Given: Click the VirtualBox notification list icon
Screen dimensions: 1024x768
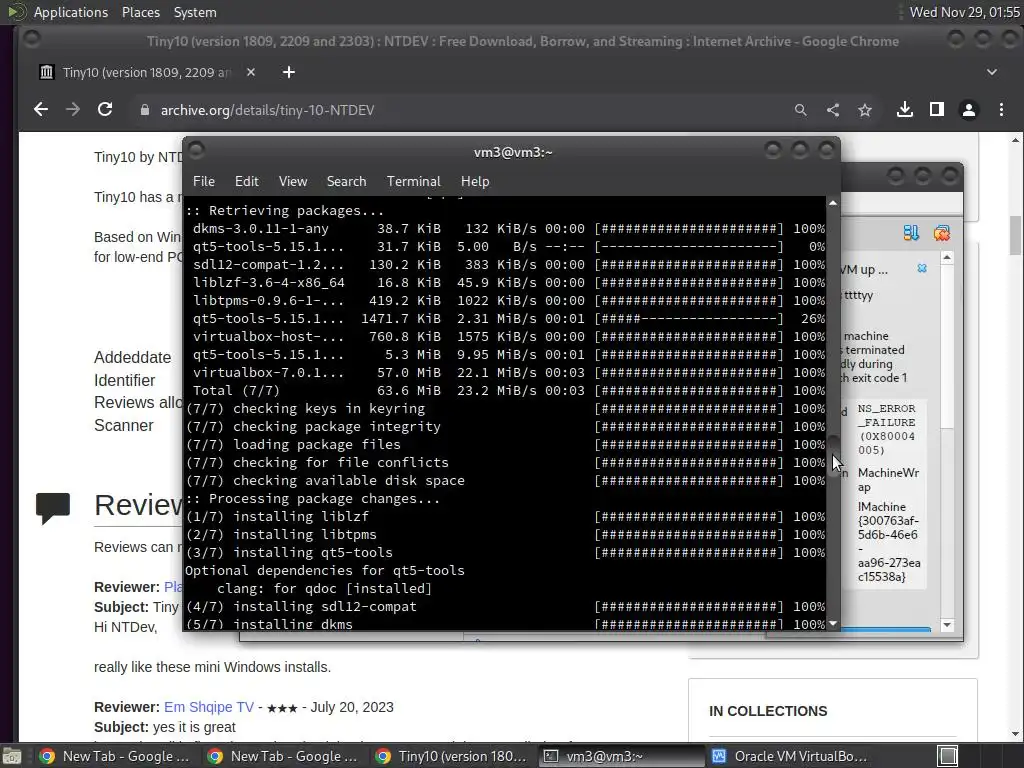Looking at the screenshot, I should [x=911, y=232].
